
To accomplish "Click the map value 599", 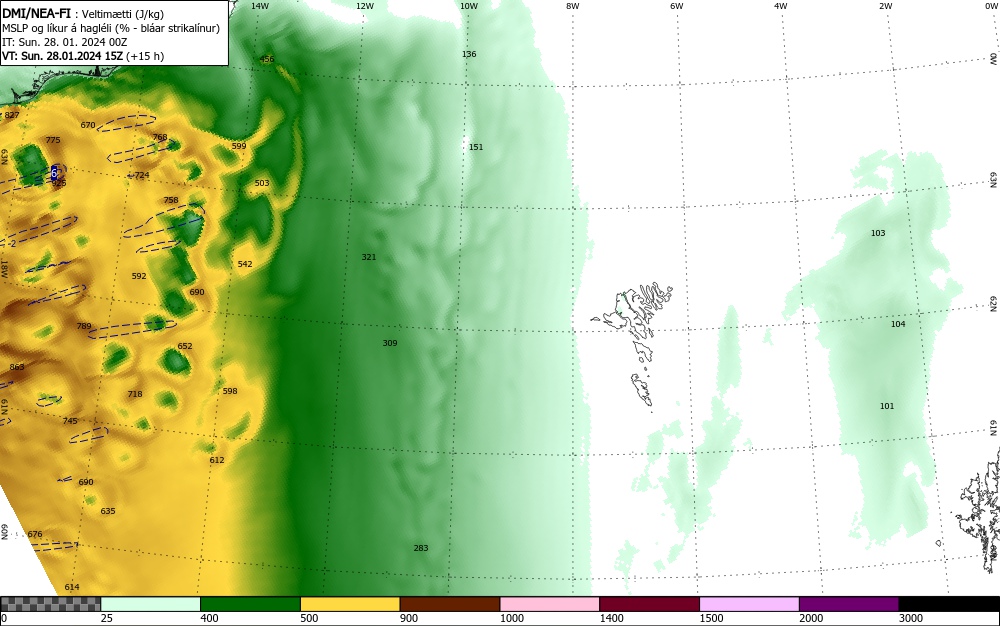I will click(239, 146).
